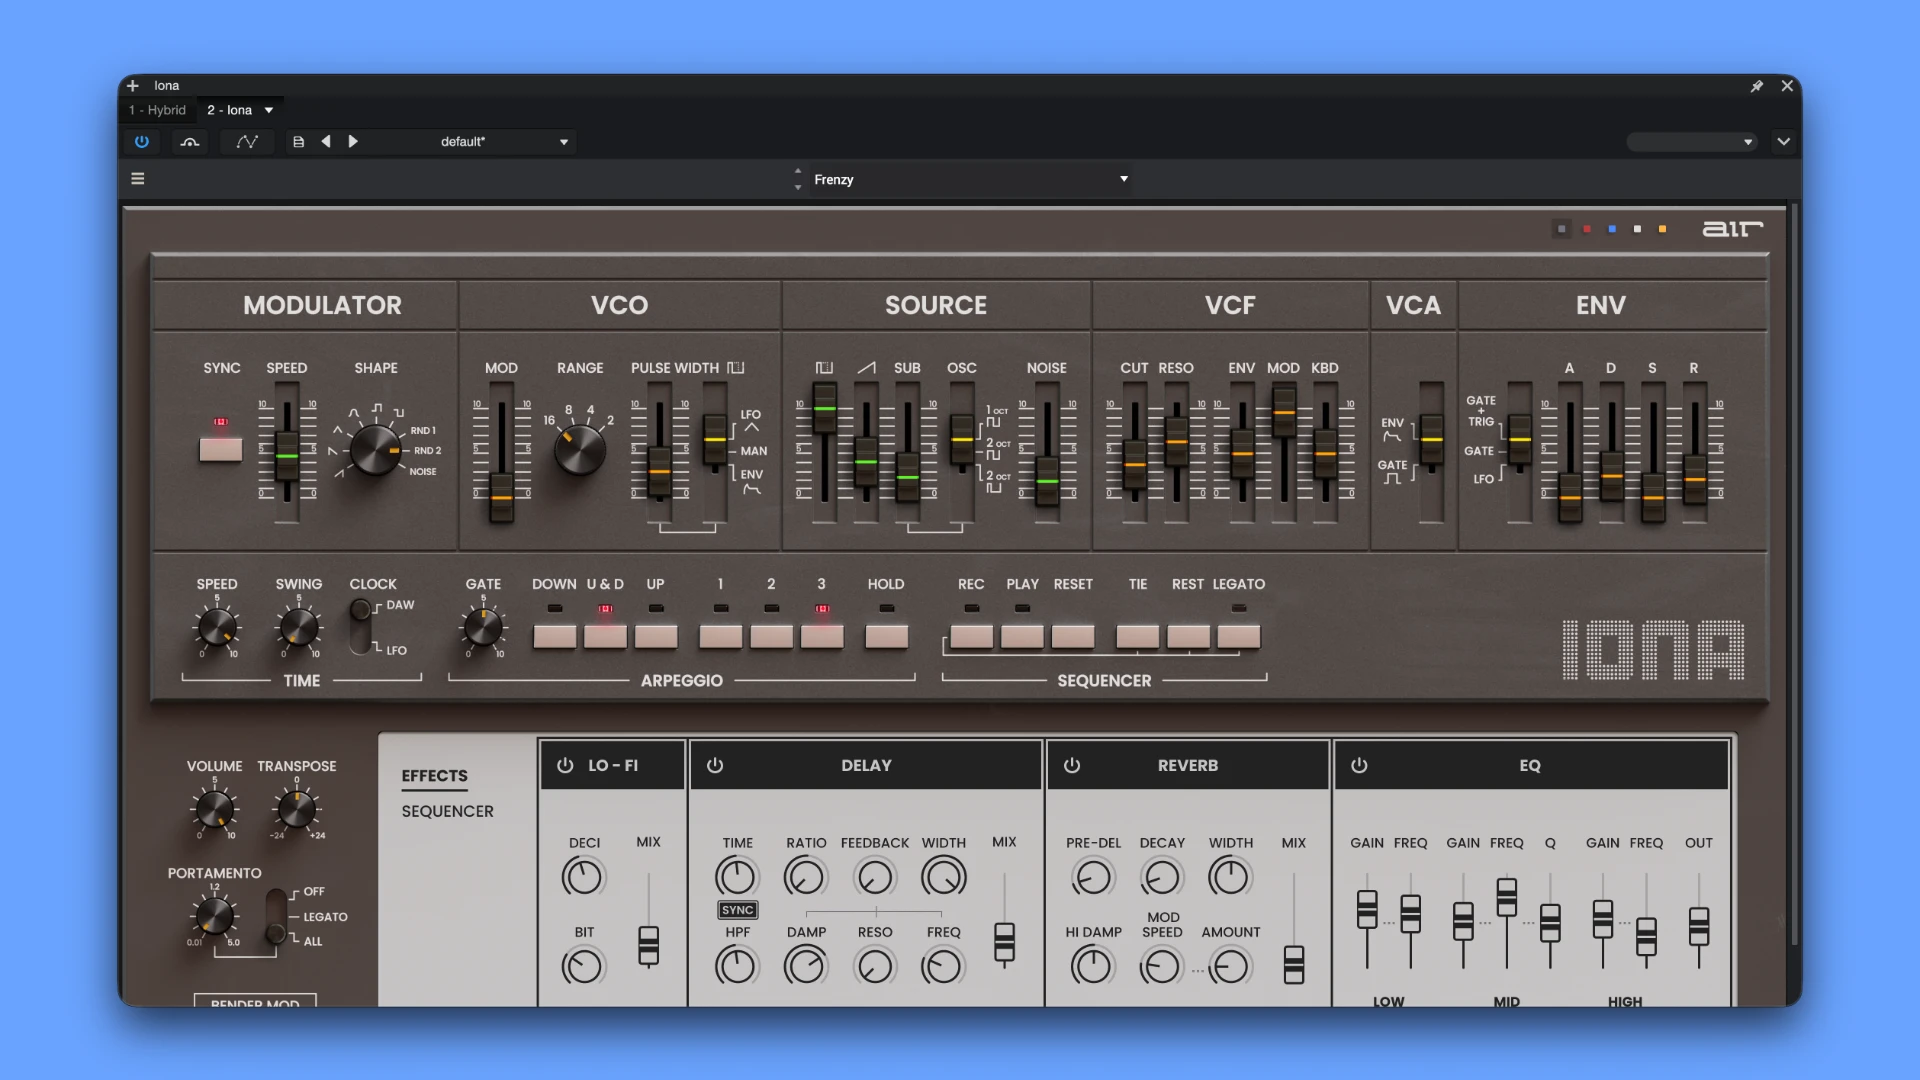
Task: Select the white color theme dot
Action: [1637, 229]
